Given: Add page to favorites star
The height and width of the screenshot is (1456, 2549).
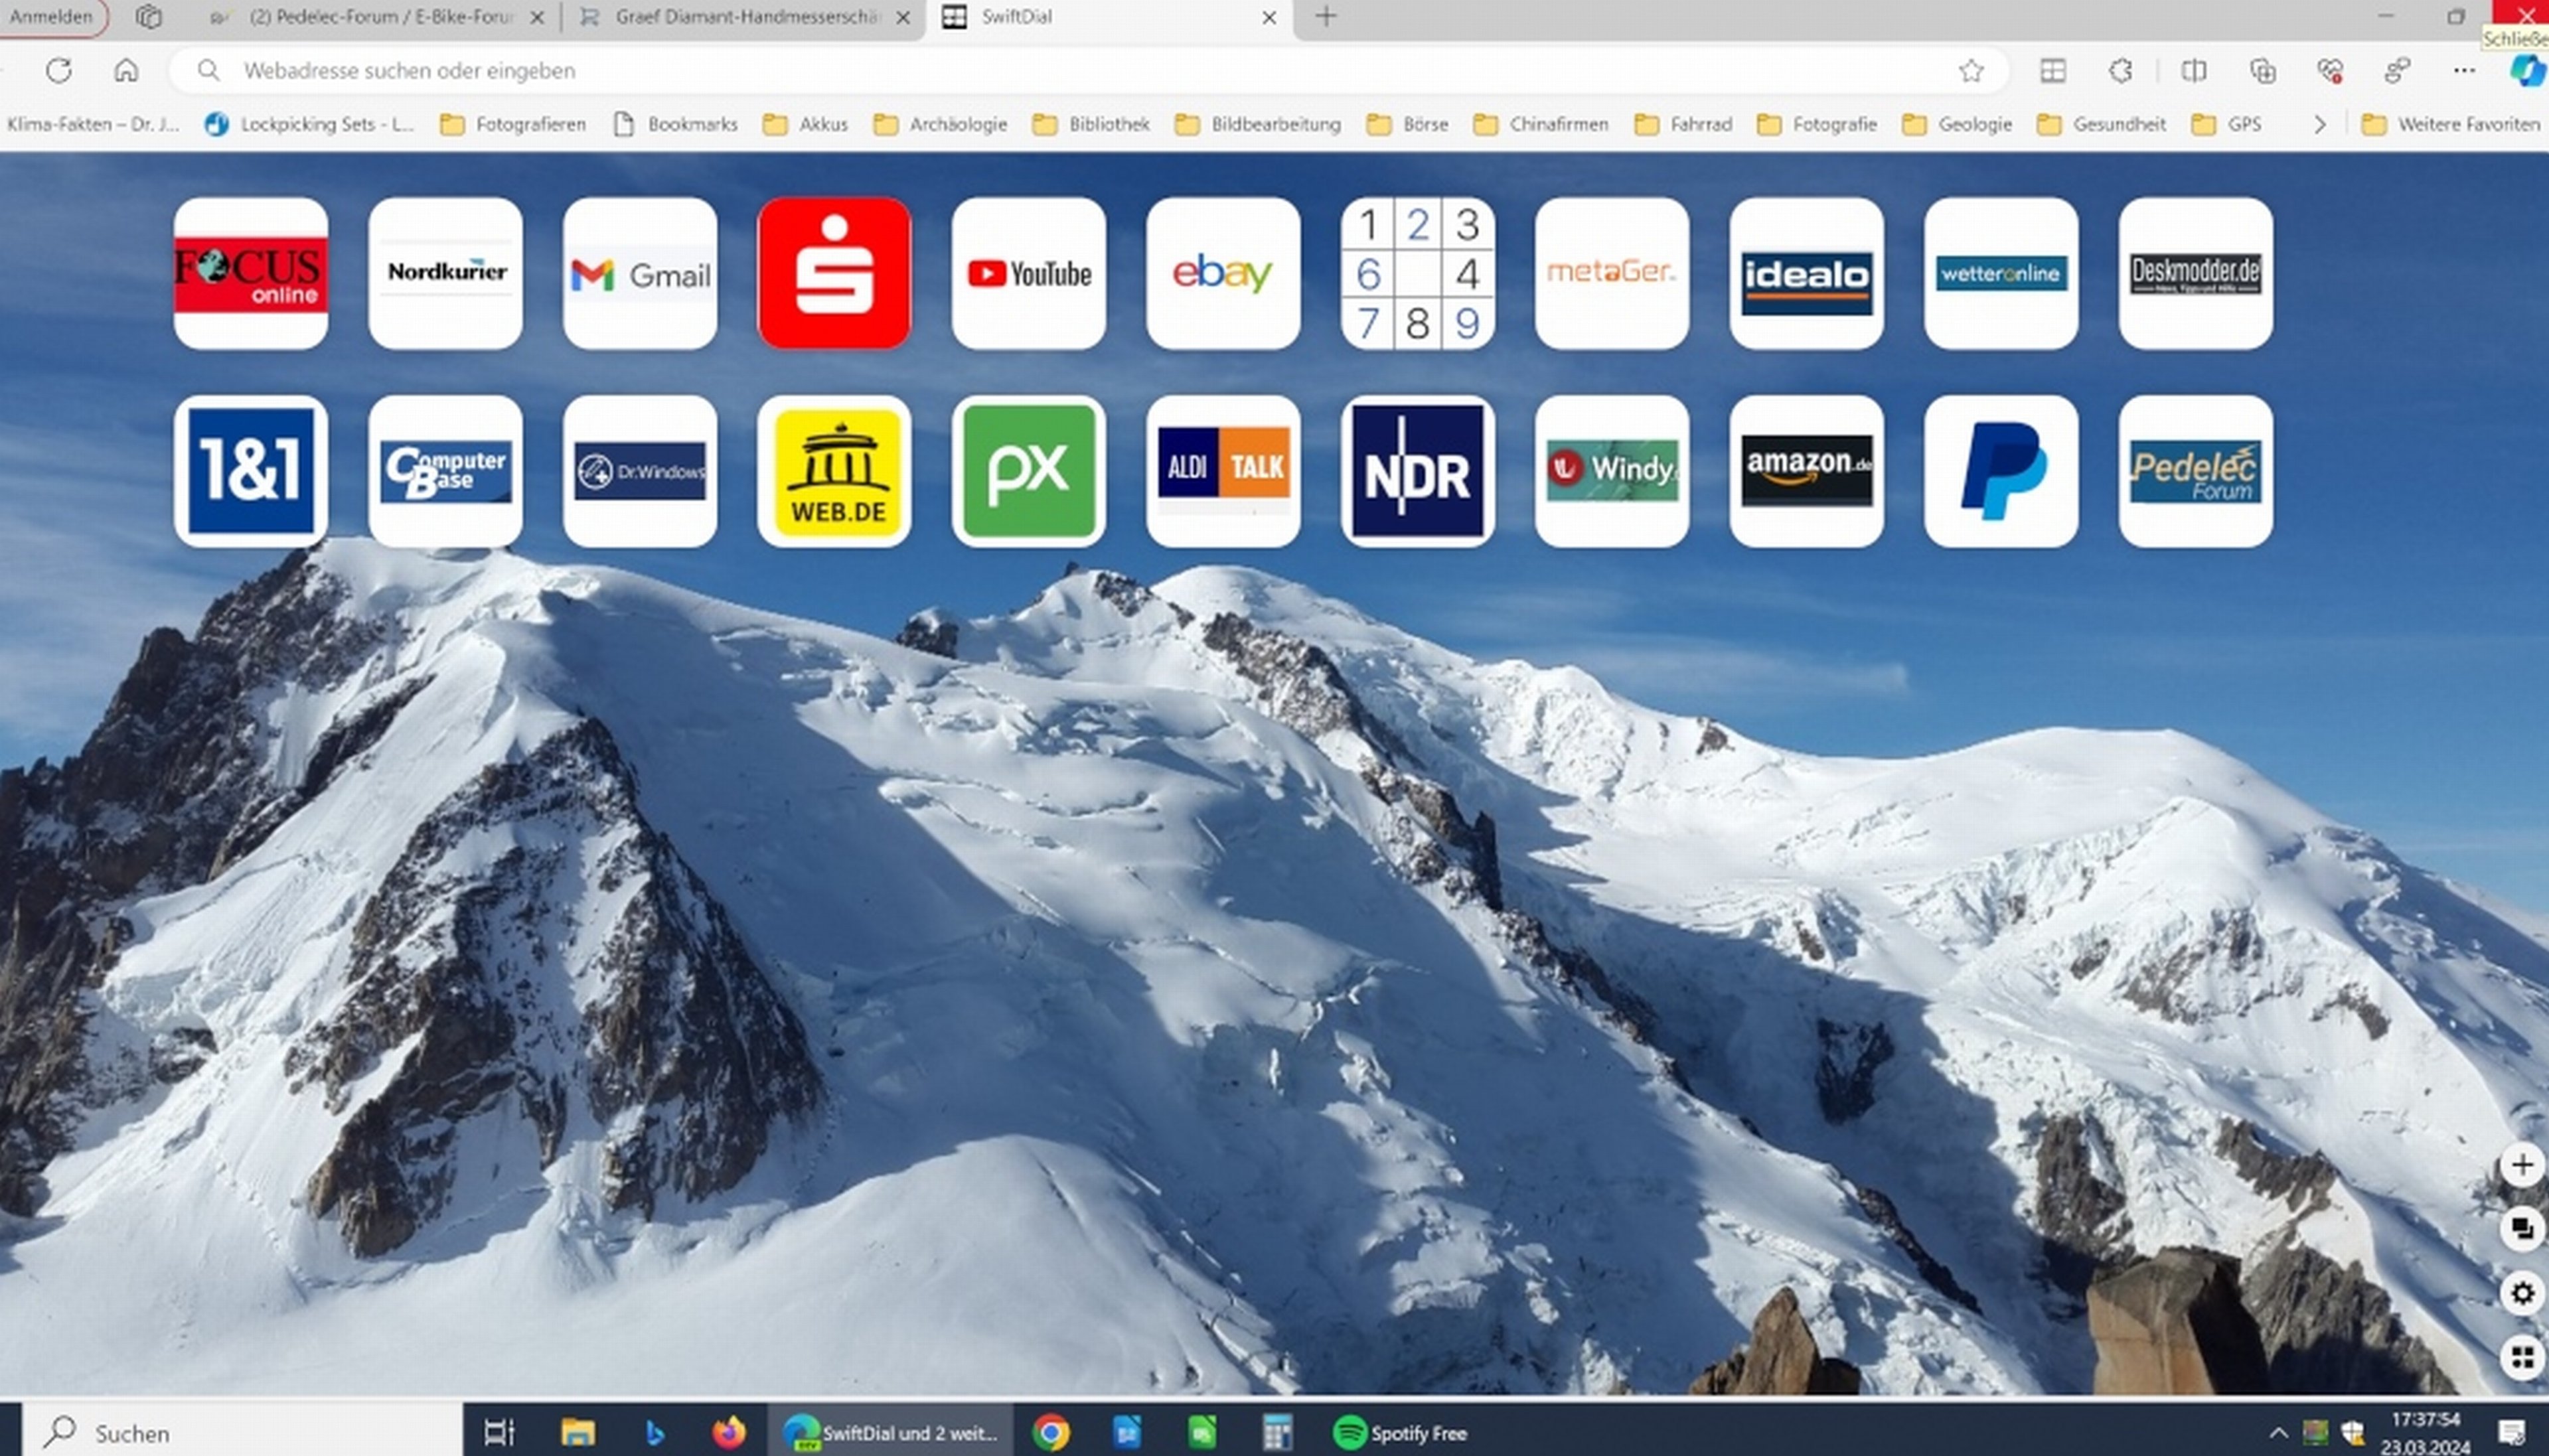Looking at the screenshot, I should pos(1970,71).
